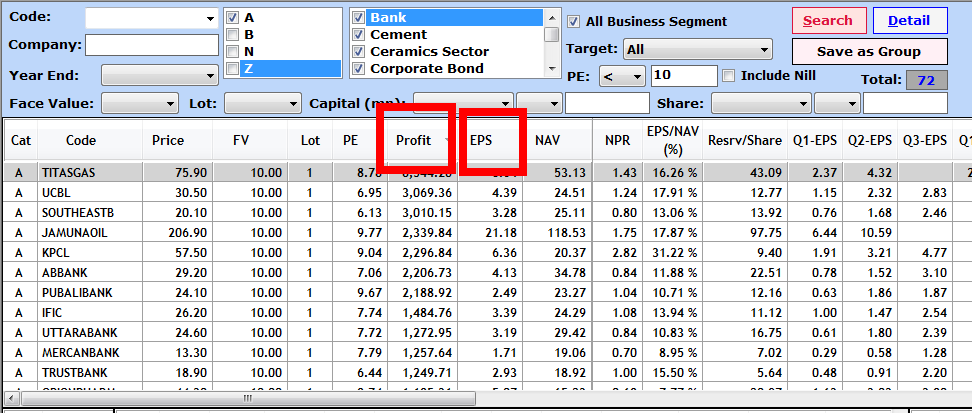Uncheck the Ceramics Sector checkbox
This screenshot has height=413, width=972.
[x=358, y=51]
